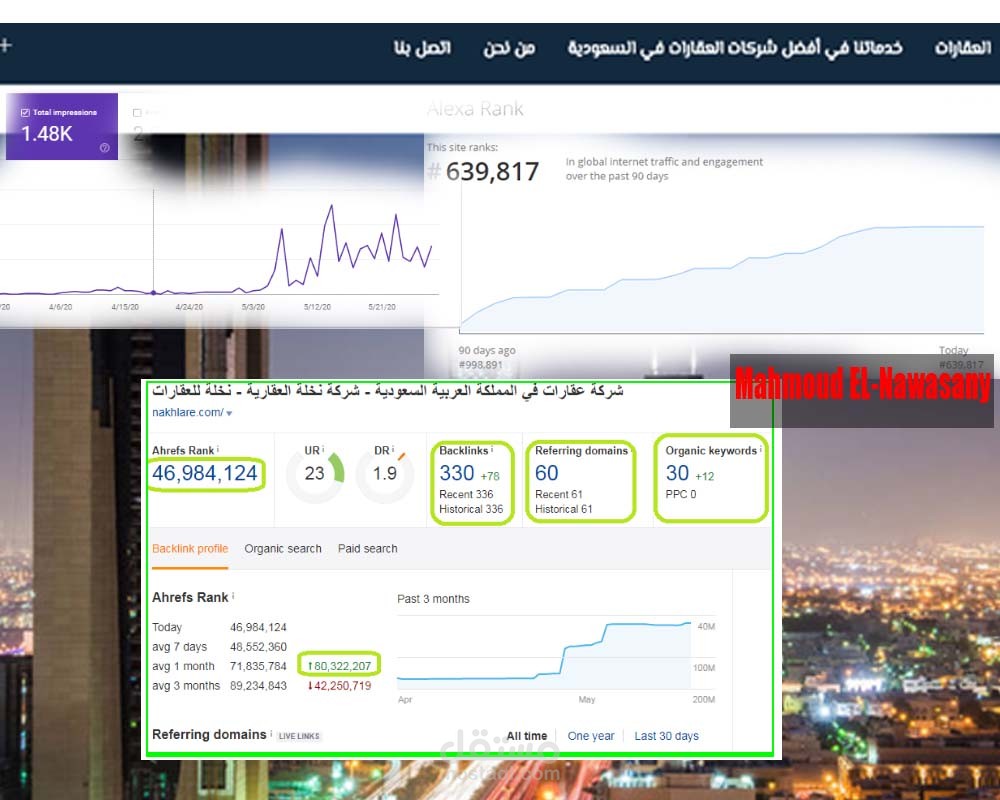Click the Recent 336 backlinks text
This screenshot has height=800, width=1000.
466,494
